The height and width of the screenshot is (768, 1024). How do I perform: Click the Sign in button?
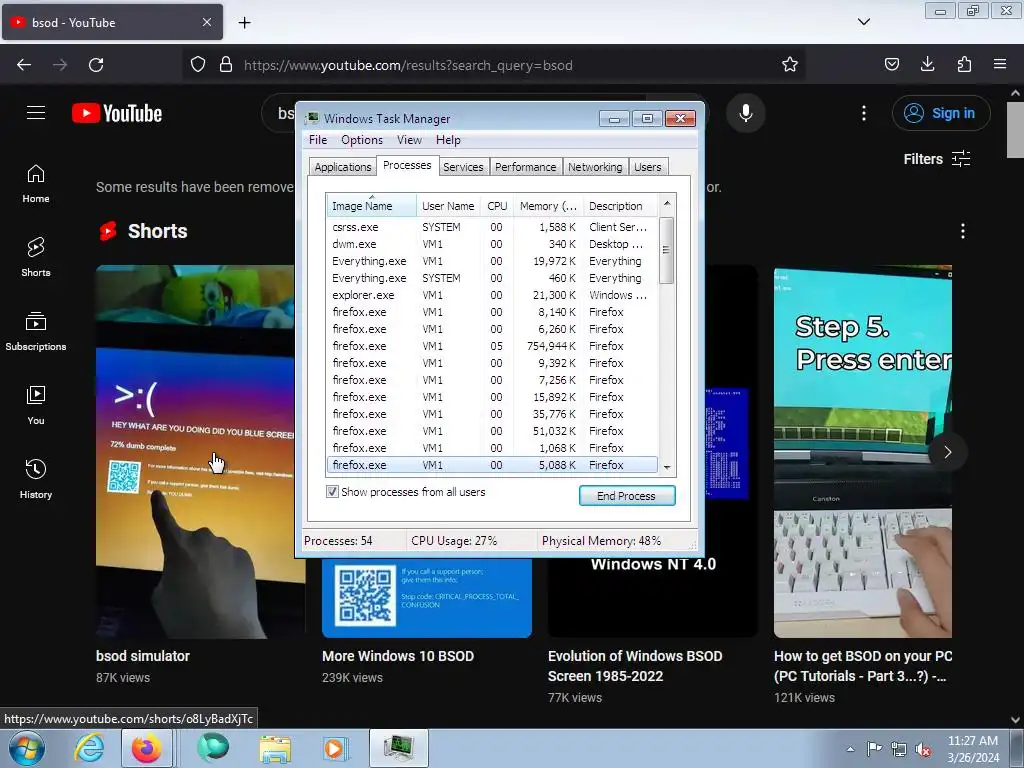pos(941,113)
